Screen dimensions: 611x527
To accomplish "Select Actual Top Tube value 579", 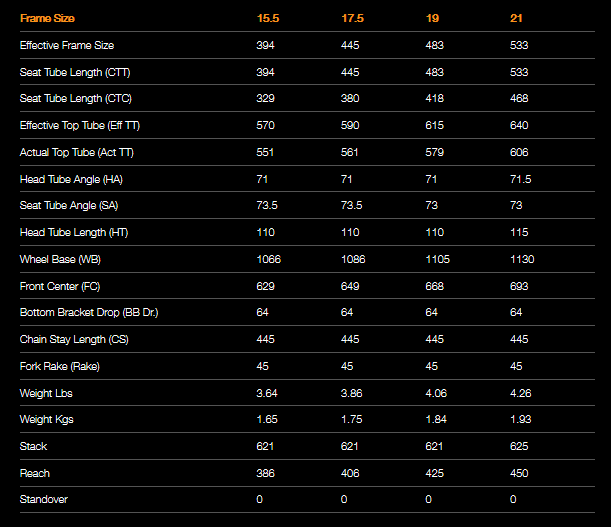I will (x=435, y=152).
